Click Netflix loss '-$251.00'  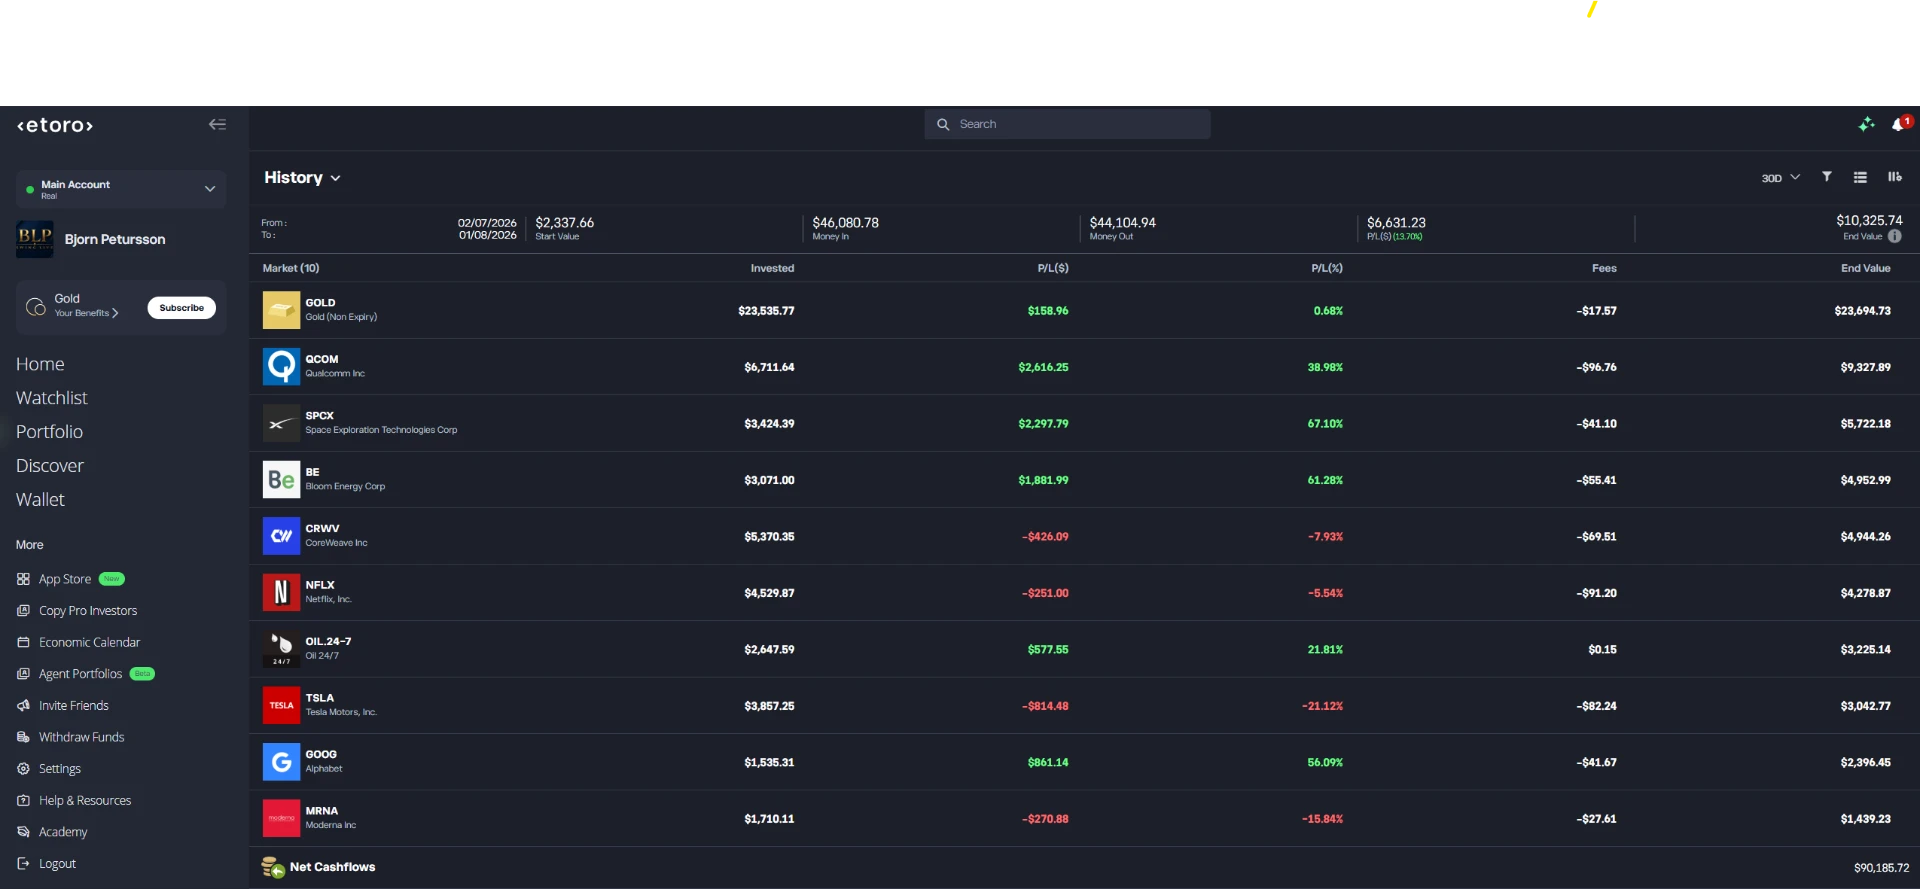tap(1045, 593)
